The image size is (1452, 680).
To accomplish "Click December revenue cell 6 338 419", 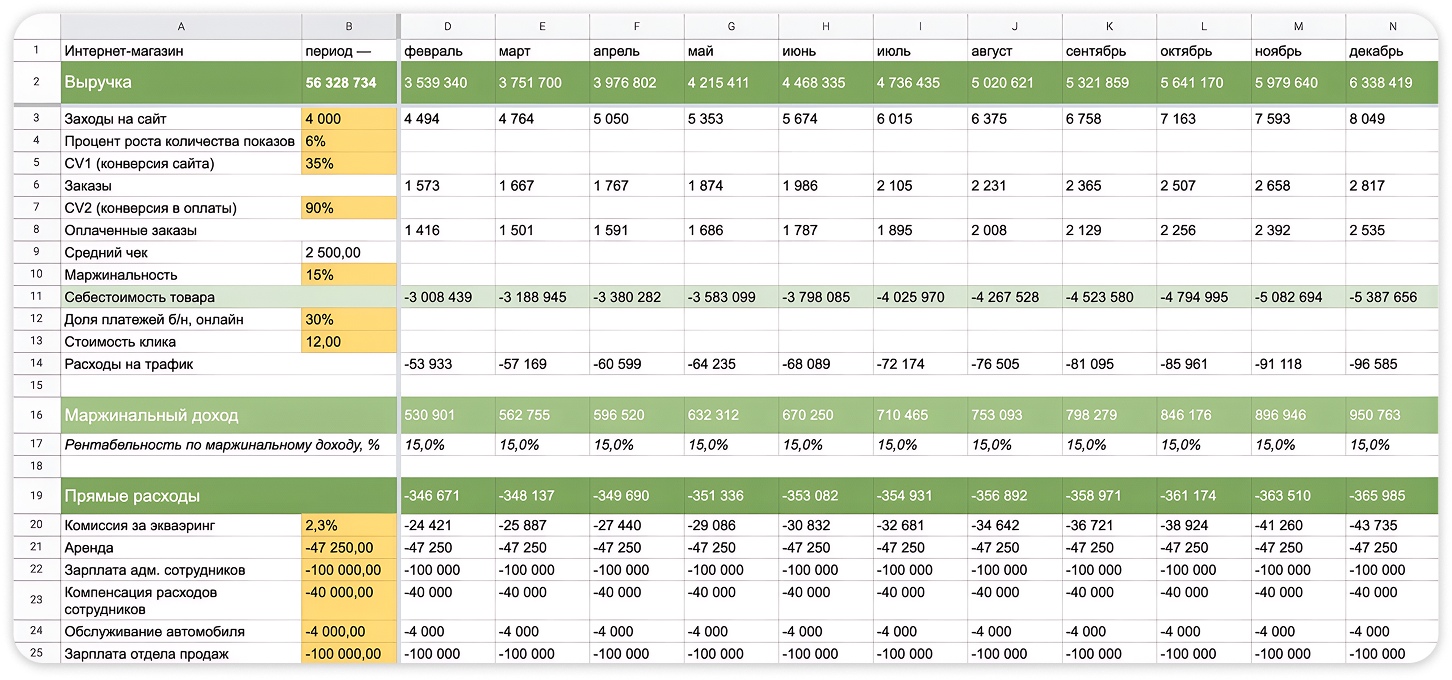I will coord(1390,83).
